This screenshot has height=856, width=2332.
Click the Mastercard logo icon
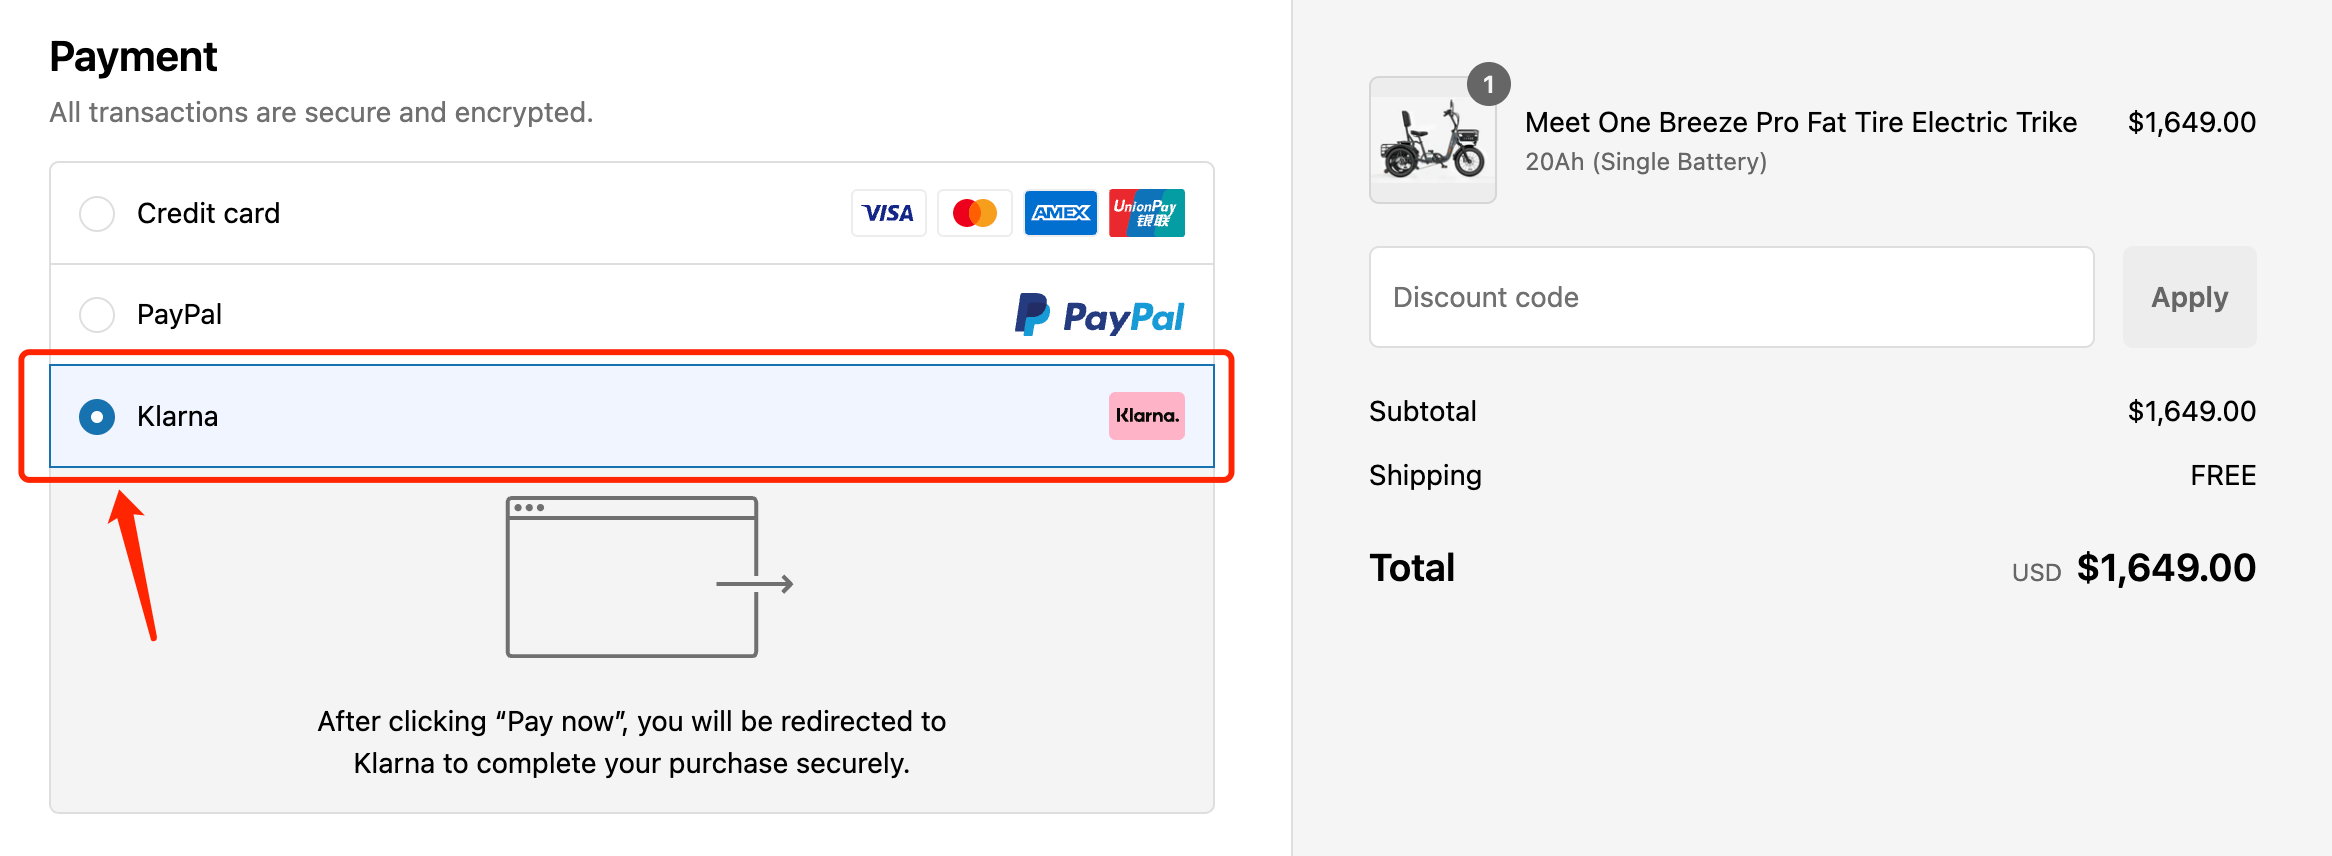(x=974, y=213)
